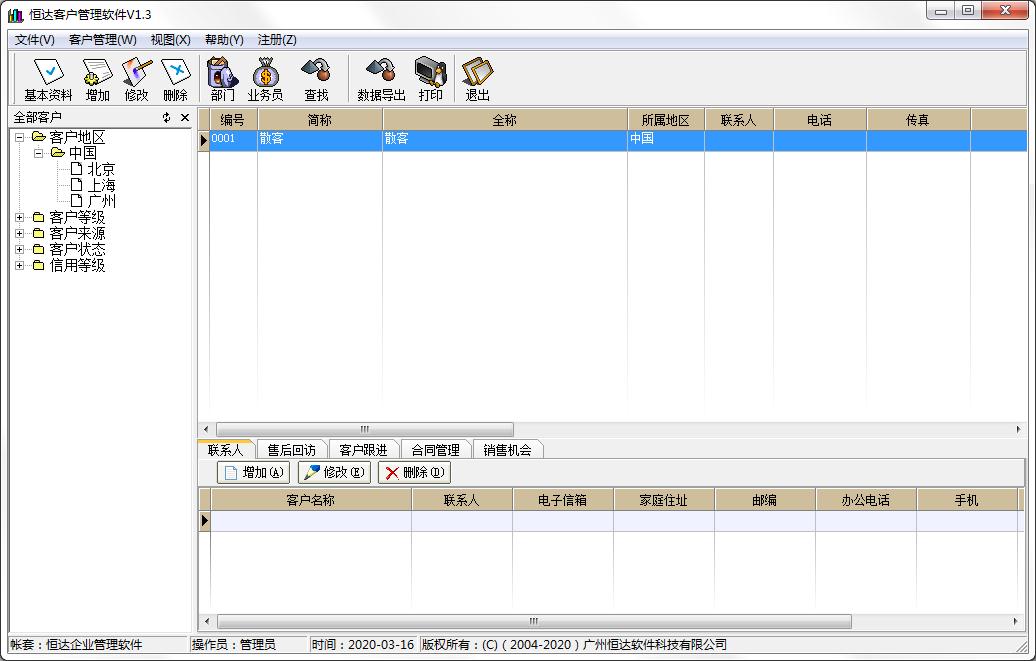Click the 修改 toolbar icon
This screenshot has width=1036, height=661.
(137, 79)
